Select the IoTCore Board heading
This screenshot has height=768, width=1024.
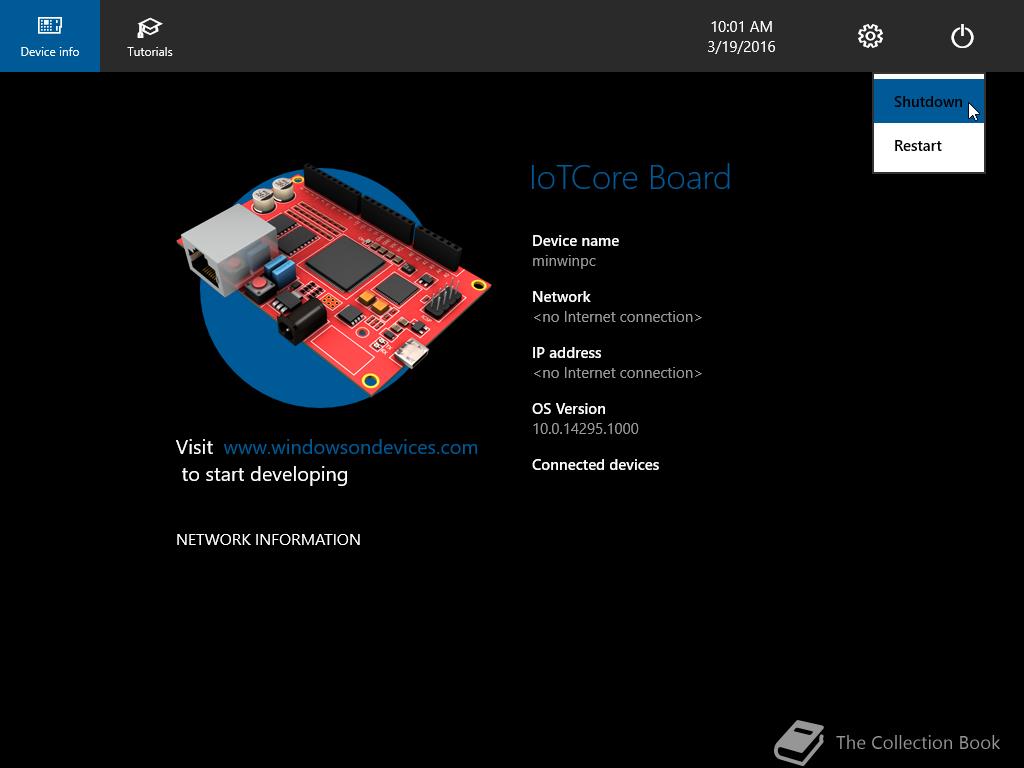tap(630, 178)
